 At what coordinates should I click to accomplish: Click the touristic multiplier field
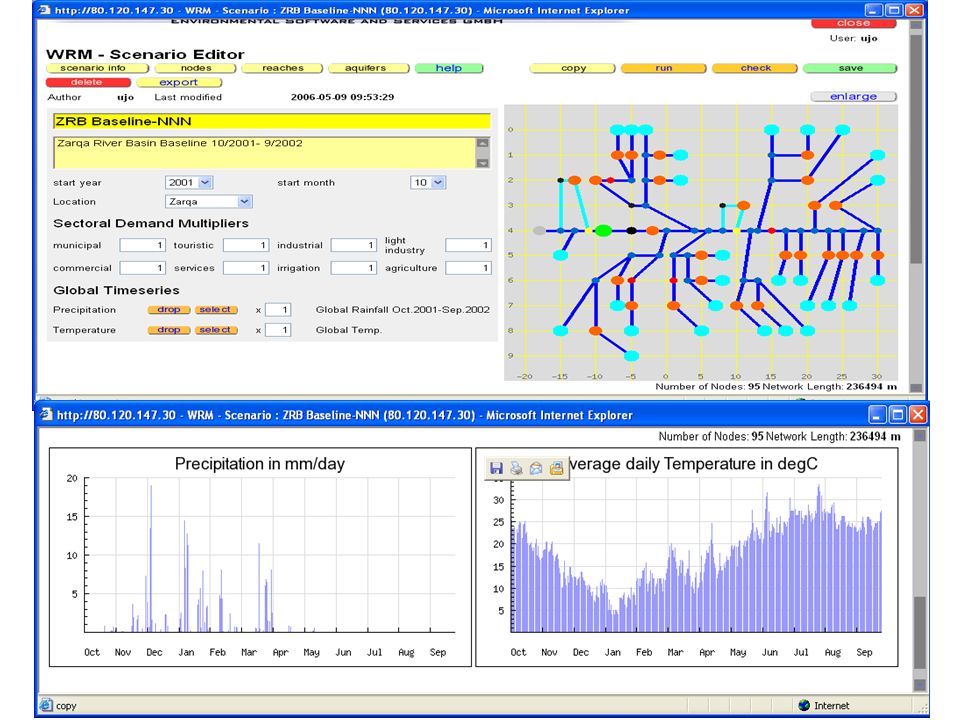[246, 245]
